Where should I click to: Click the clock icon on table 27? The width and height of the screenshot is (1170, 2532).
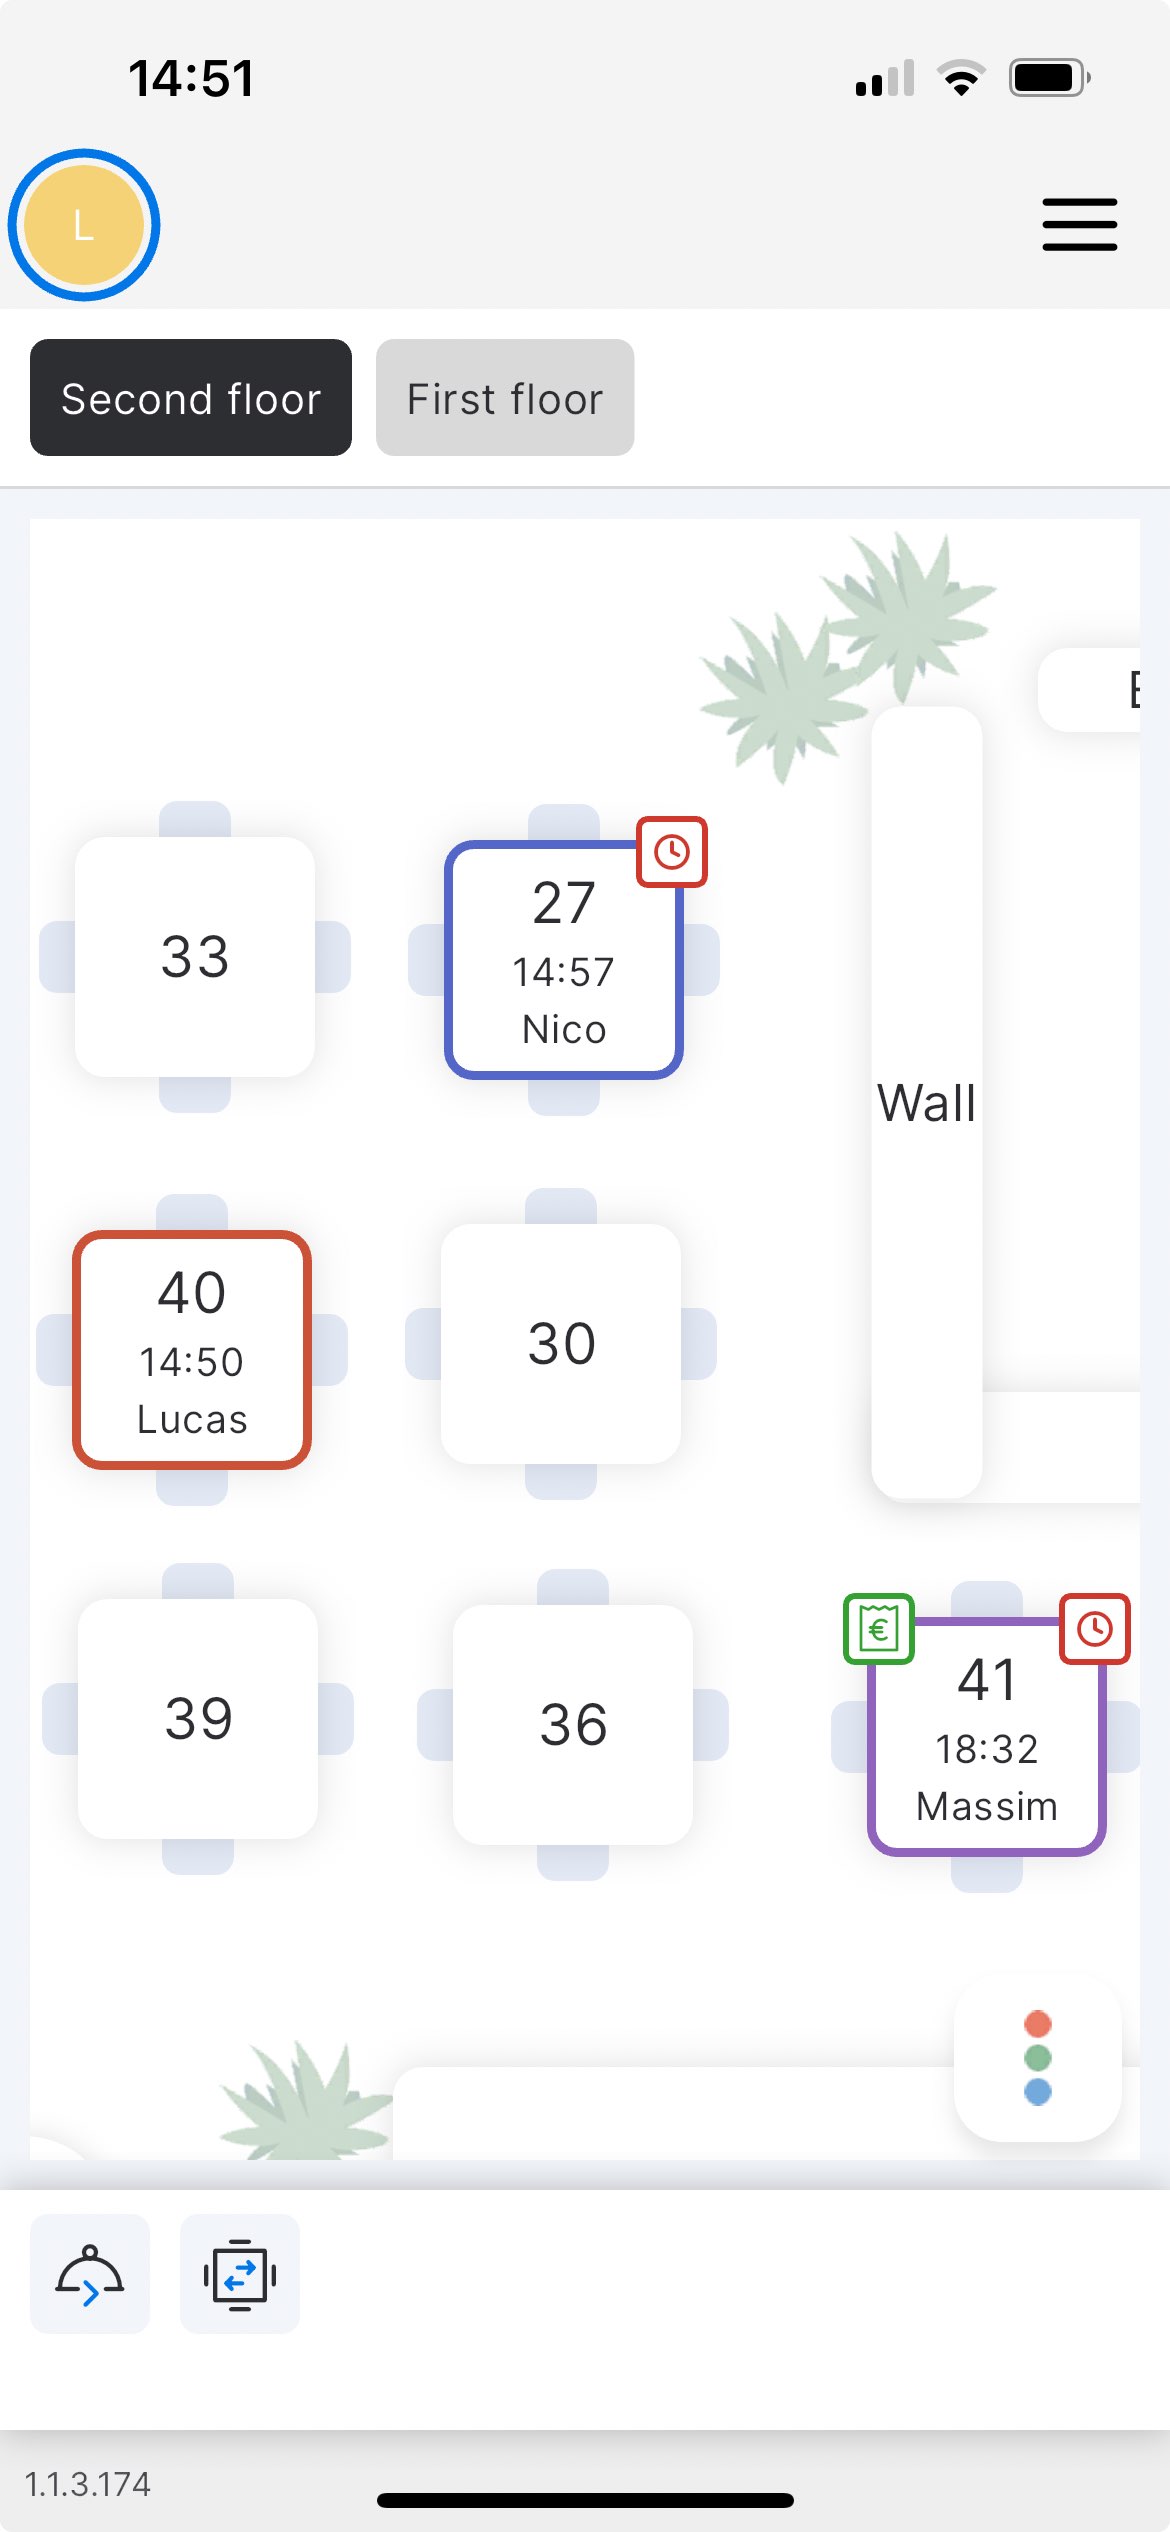click(672, 852)
